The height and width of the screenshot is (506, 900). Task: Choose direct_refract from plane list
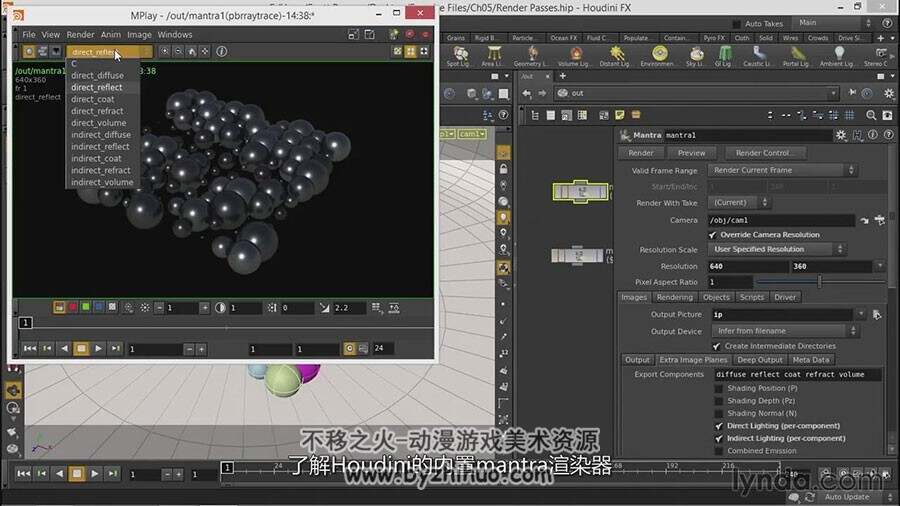[x=98, y=111]
